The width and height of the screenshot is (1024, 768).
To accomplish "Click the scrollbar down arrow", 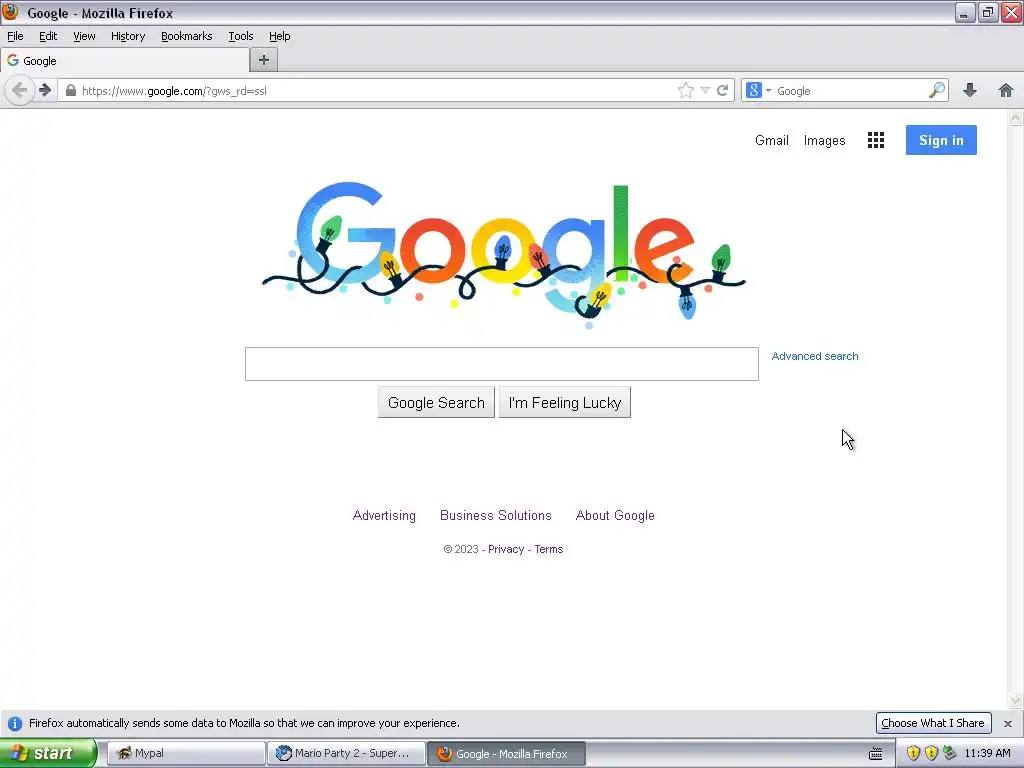I will click(1015, 701).
